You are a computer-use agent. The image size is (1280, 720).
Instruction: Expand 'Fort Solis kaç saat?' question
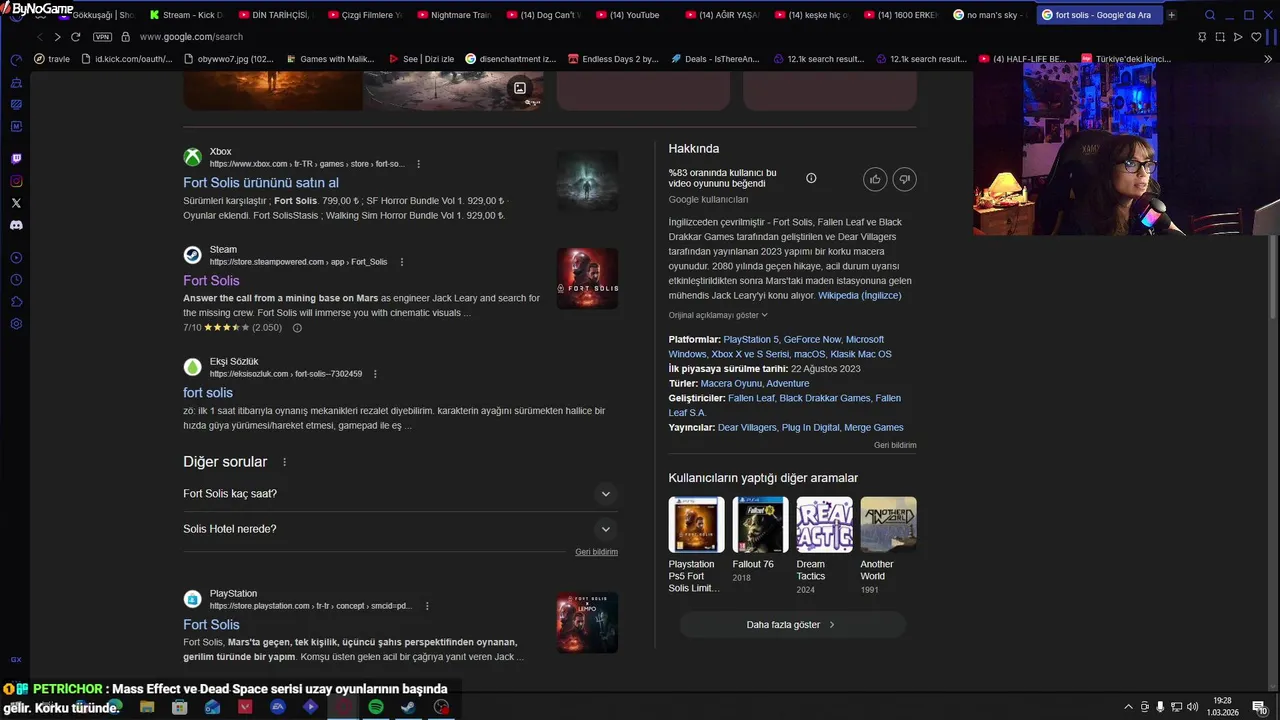(400, 494)
